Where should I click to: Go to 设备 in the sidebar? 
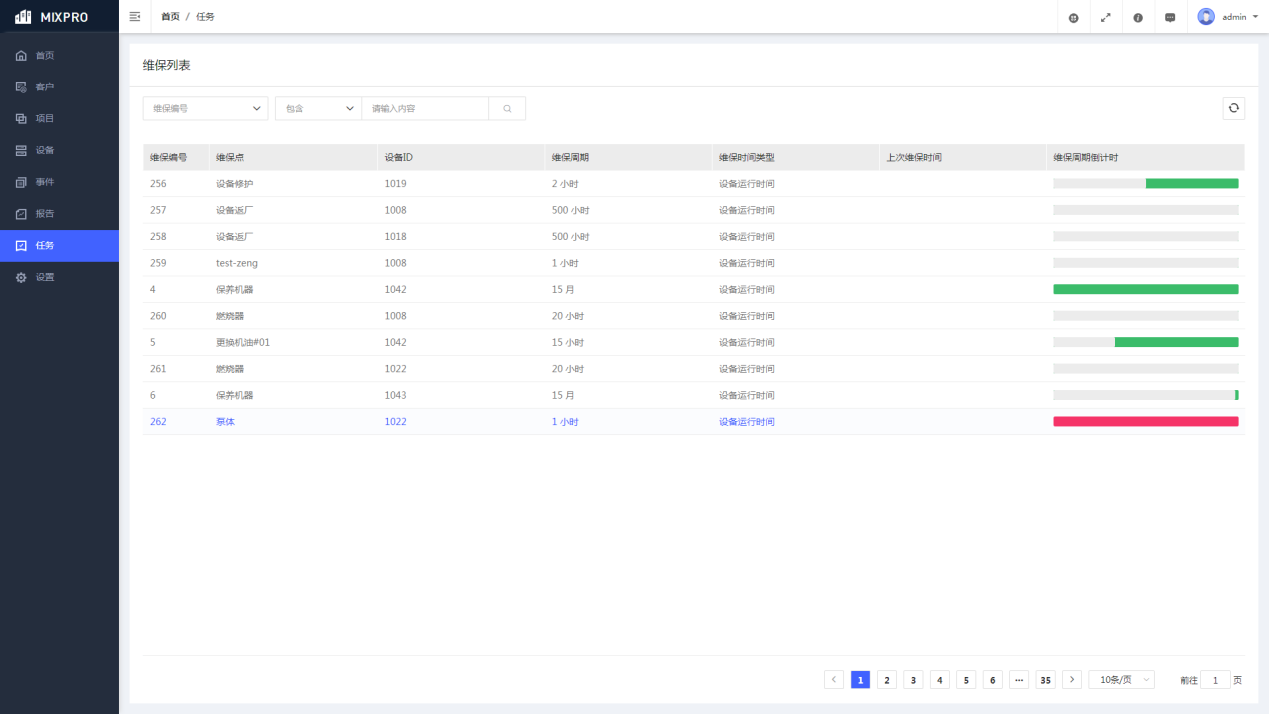[45, 150]
